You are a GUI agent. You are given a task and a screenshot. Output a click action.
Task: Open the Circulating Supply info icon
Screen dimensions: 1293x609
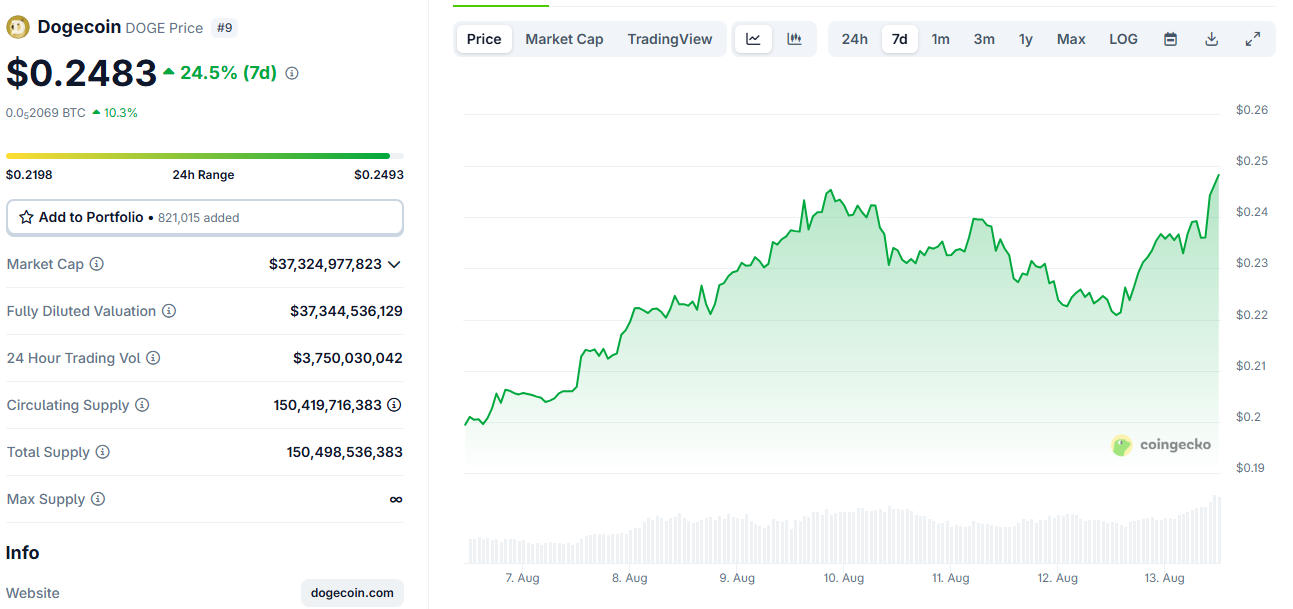pos(142,405)
